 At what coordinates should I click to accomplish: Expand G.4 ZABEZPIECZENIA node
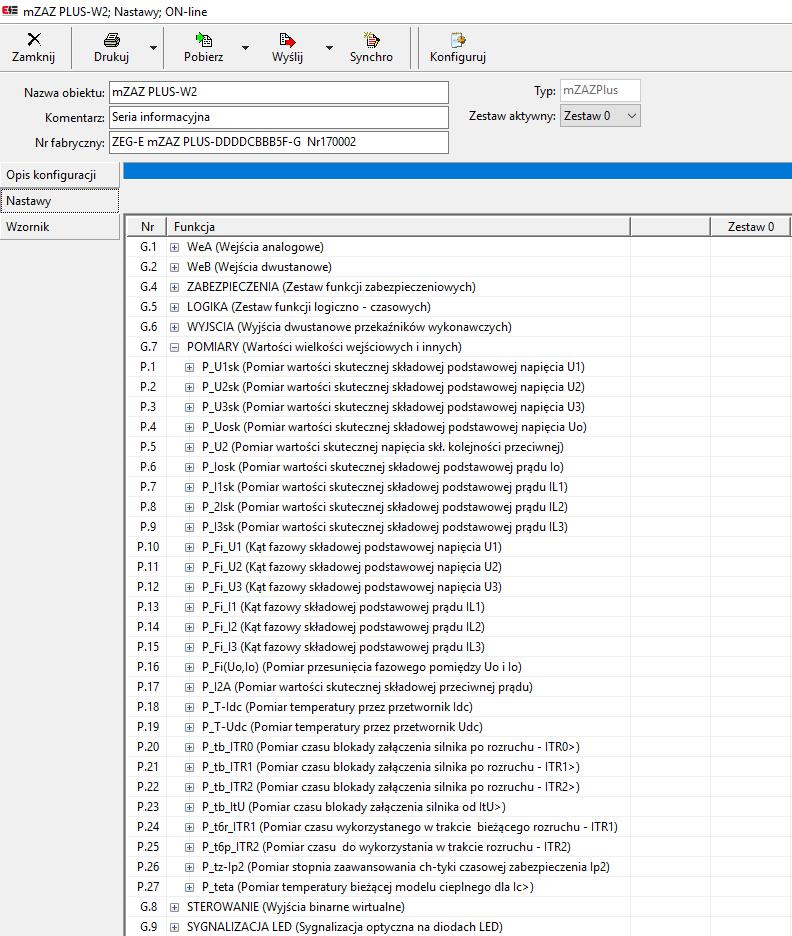coord(174,287)
